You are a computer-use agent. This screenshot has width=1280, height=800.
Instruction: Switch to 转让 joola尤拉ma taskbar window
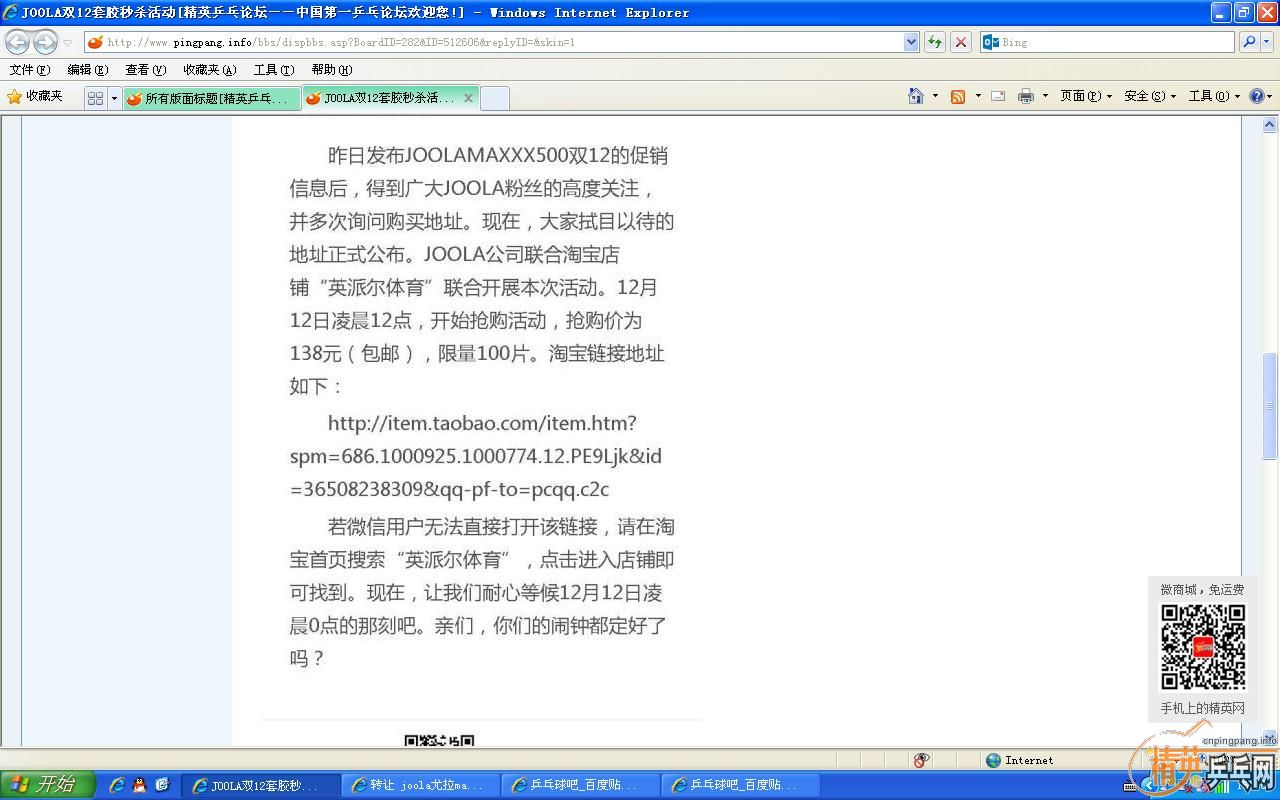point(420,785)
